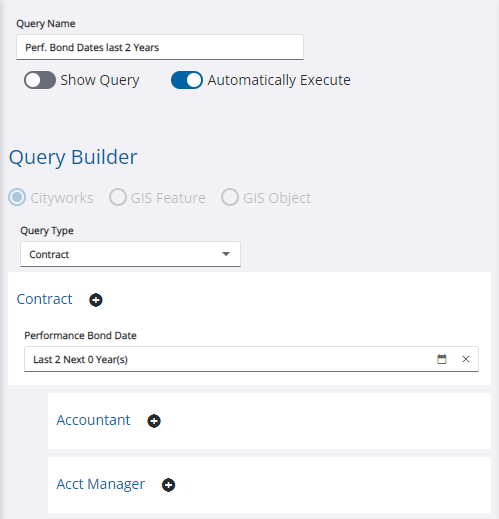This screenshot has height=519, width=499.
Task: Click the Contract value in Query Type
Action: click(x=49, y=254)
